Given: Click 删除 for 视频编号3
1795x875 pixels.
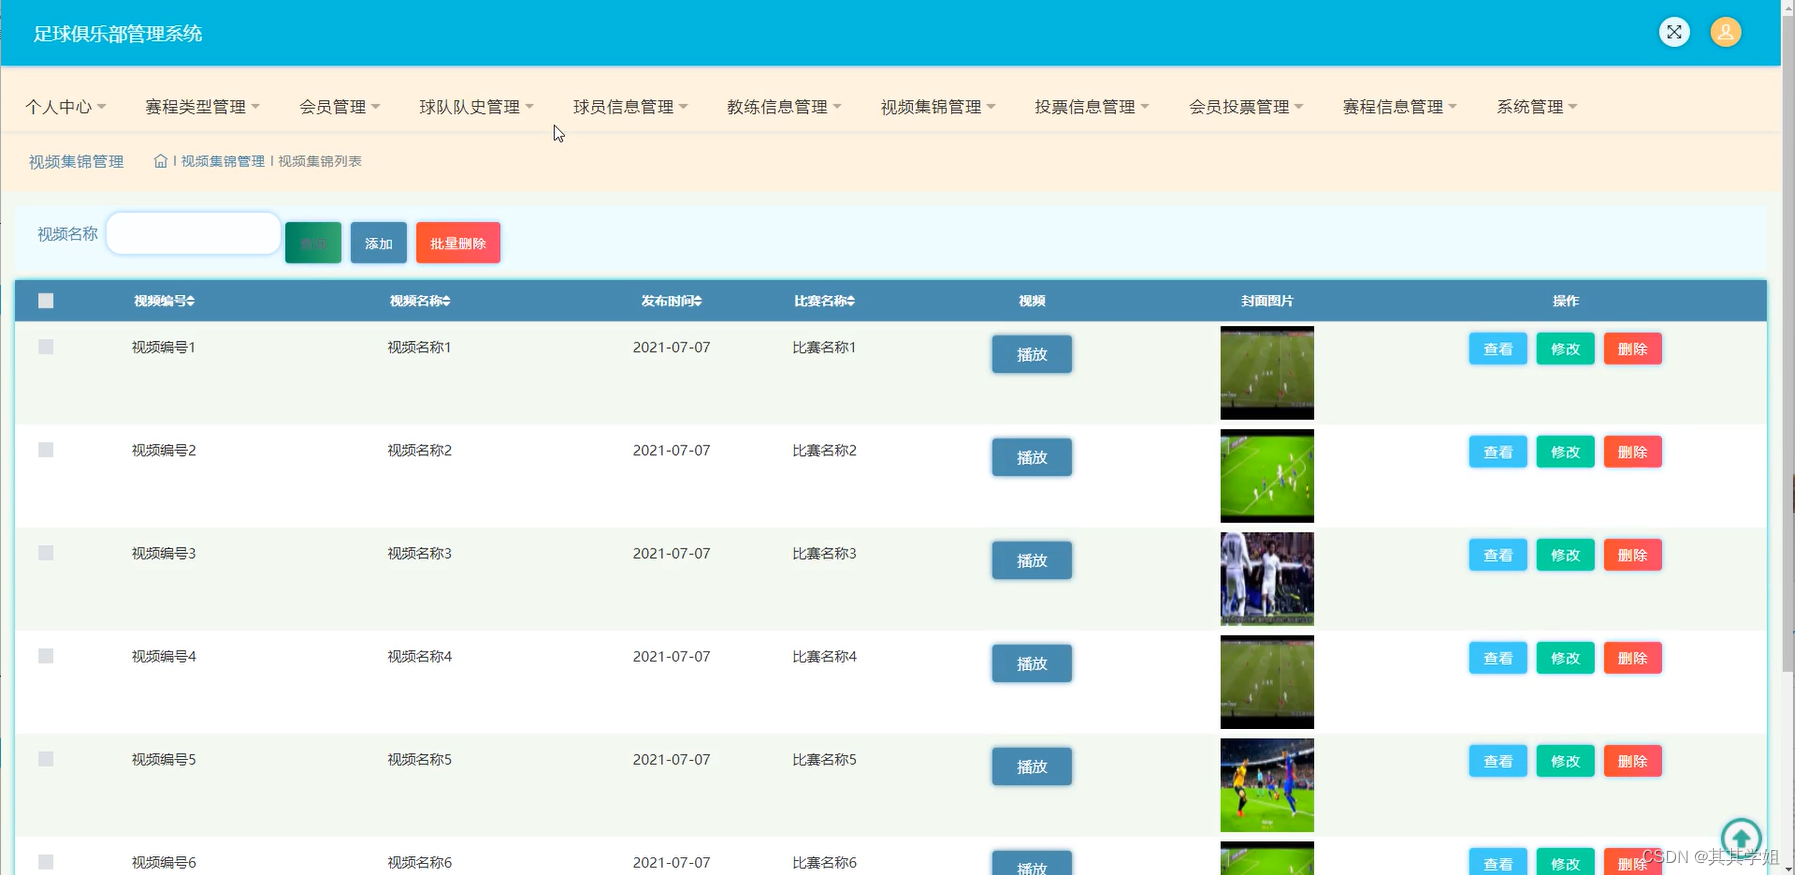Looking at the screenshot, I should 1633,555.
